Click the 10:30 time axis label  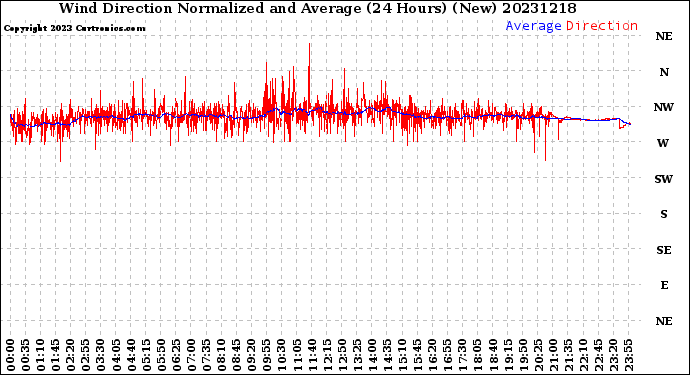(x=282, y=355)
